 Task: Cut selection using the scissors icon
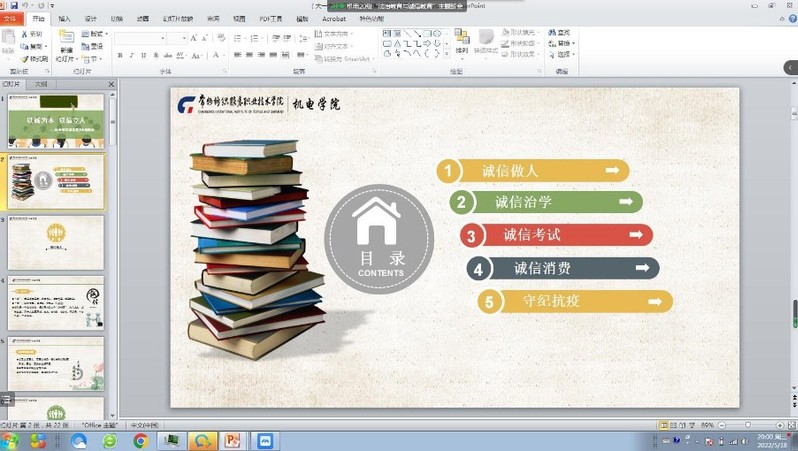[32, 34]
